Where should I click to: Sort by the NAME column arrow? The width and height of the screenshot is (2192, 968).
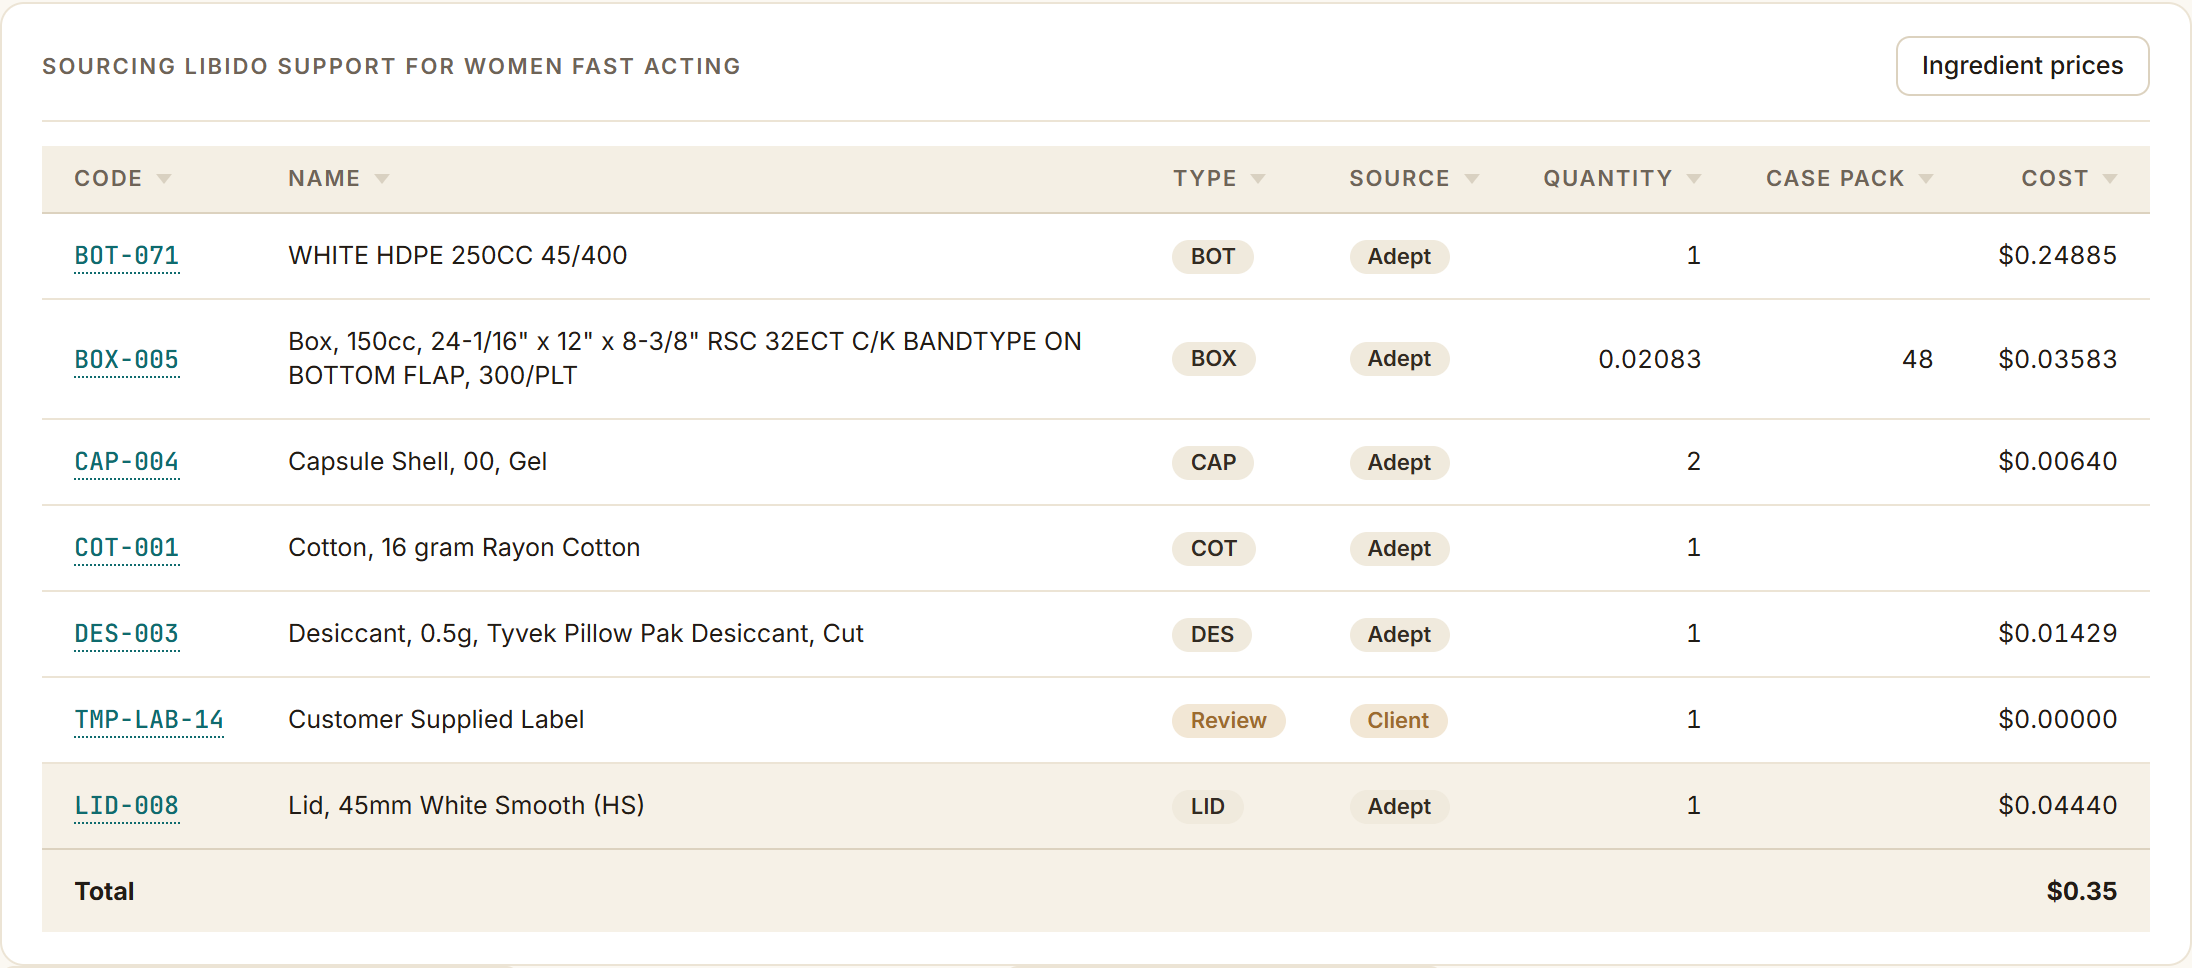(382, 179)
